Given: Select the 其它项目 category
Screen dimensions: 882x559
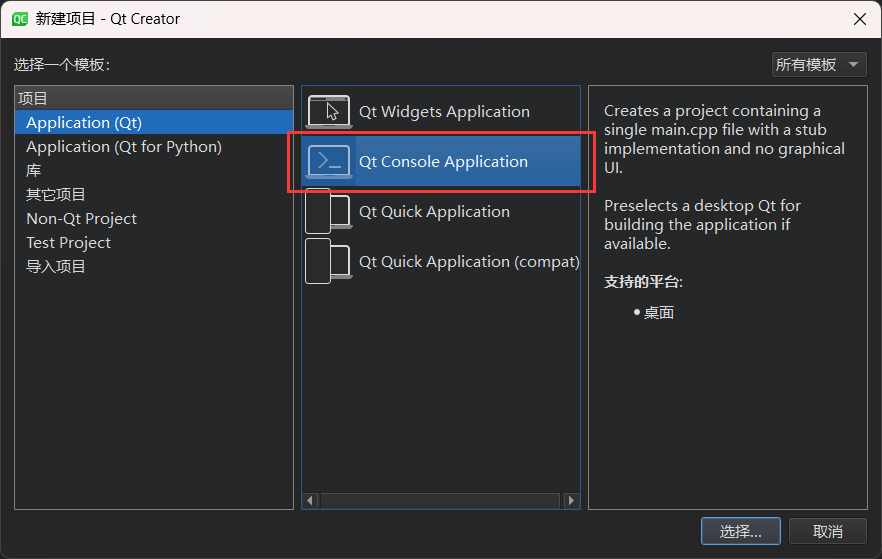Looking at the screenshot, I should (56, 195).
